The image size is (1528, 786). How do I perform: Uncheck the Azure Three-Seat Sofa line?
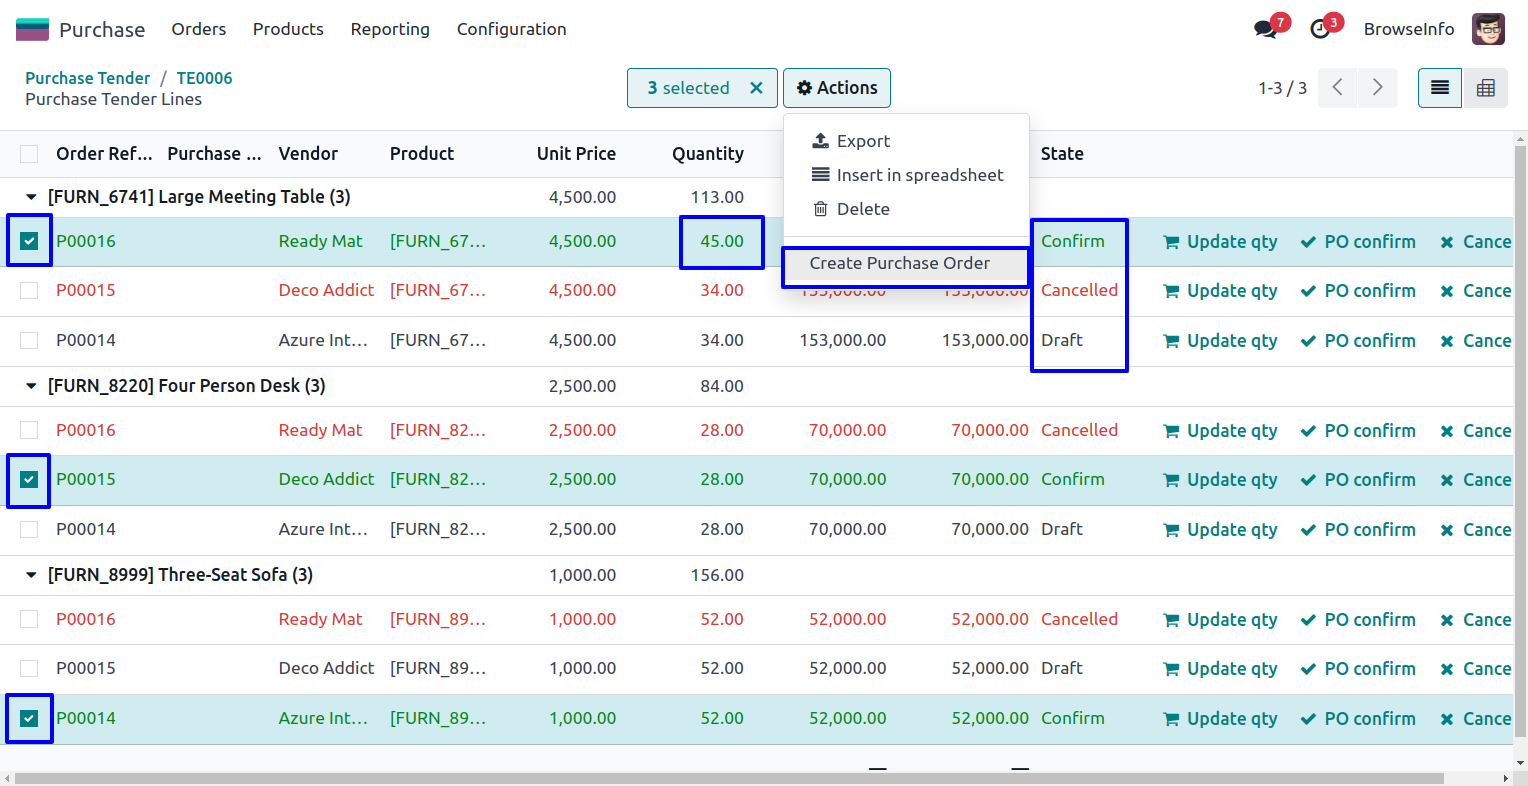(29, 718)
